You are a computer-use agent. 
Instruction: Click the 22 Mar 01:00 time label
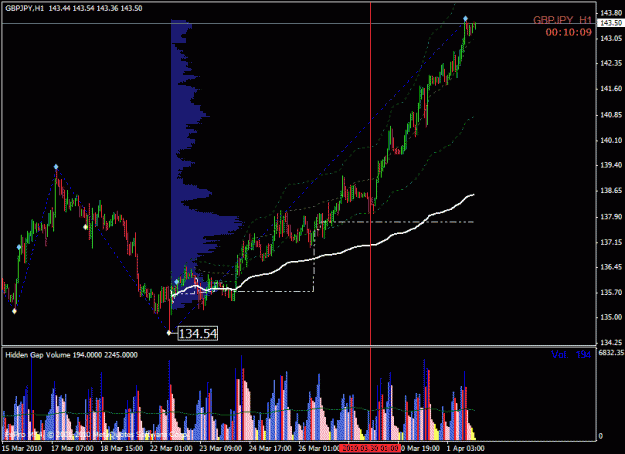pos(171,448)
